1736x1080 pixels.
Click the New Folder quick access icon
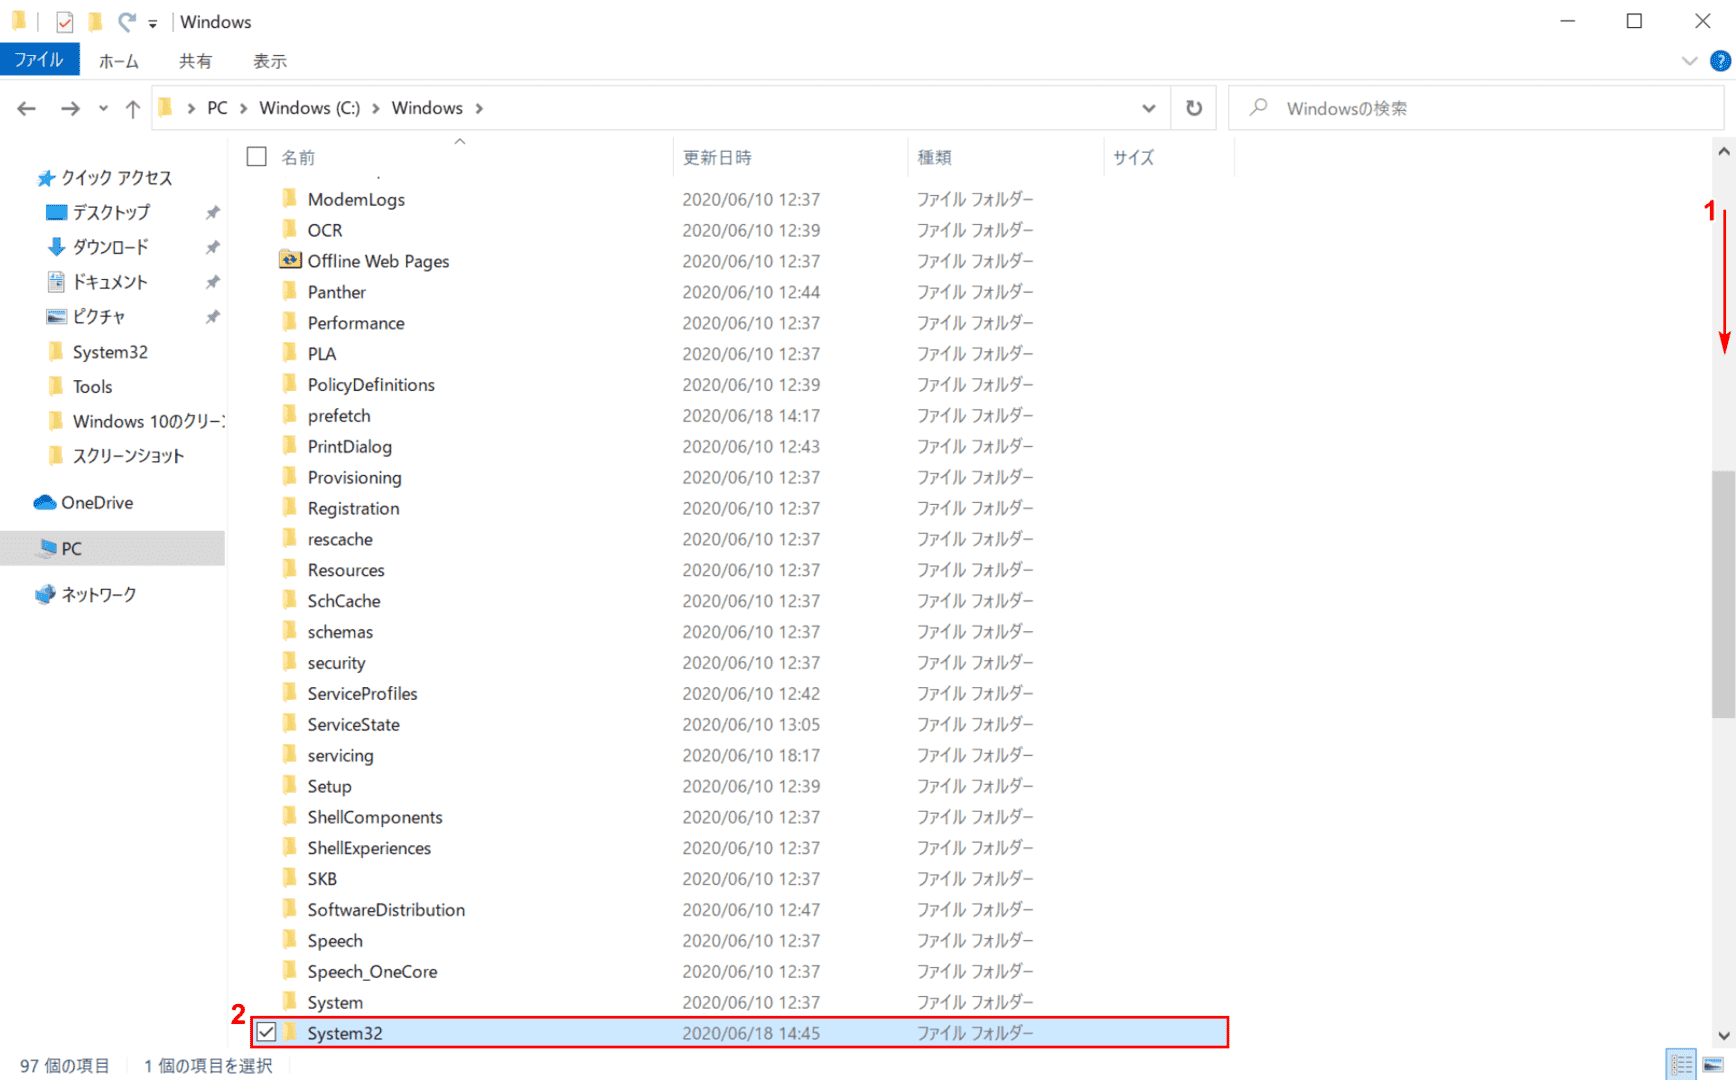tap(96, 21)
